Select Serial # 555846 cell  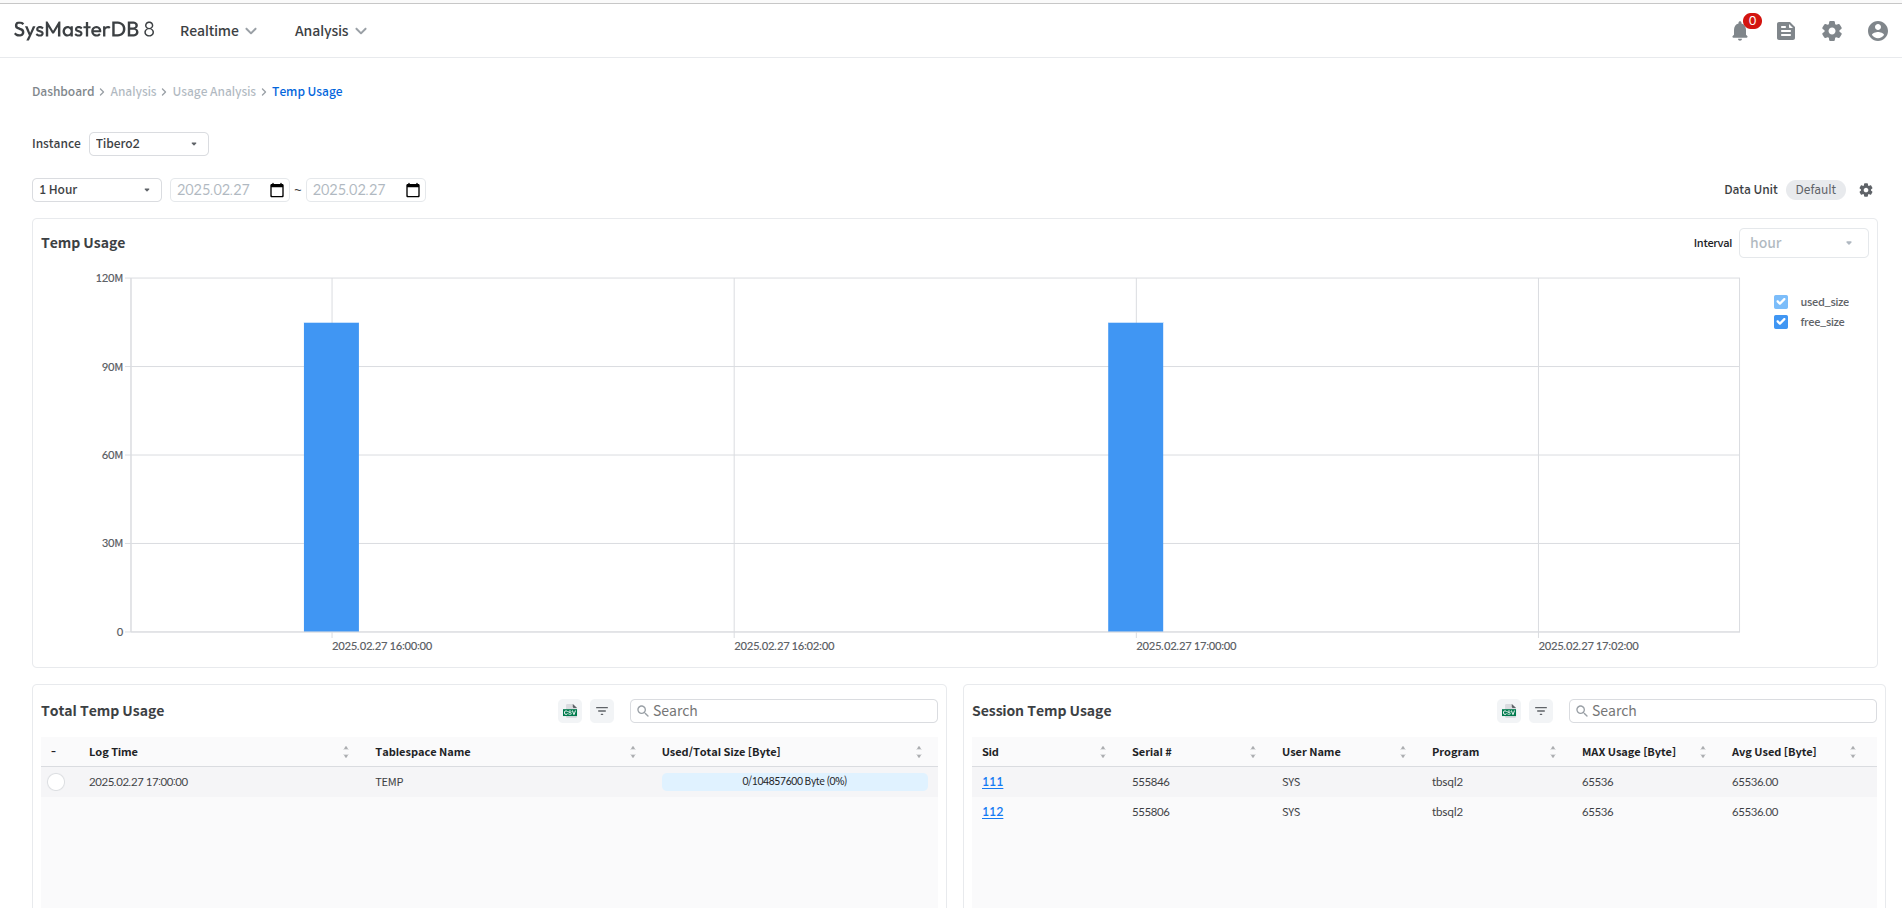[x=1151, y=782]
